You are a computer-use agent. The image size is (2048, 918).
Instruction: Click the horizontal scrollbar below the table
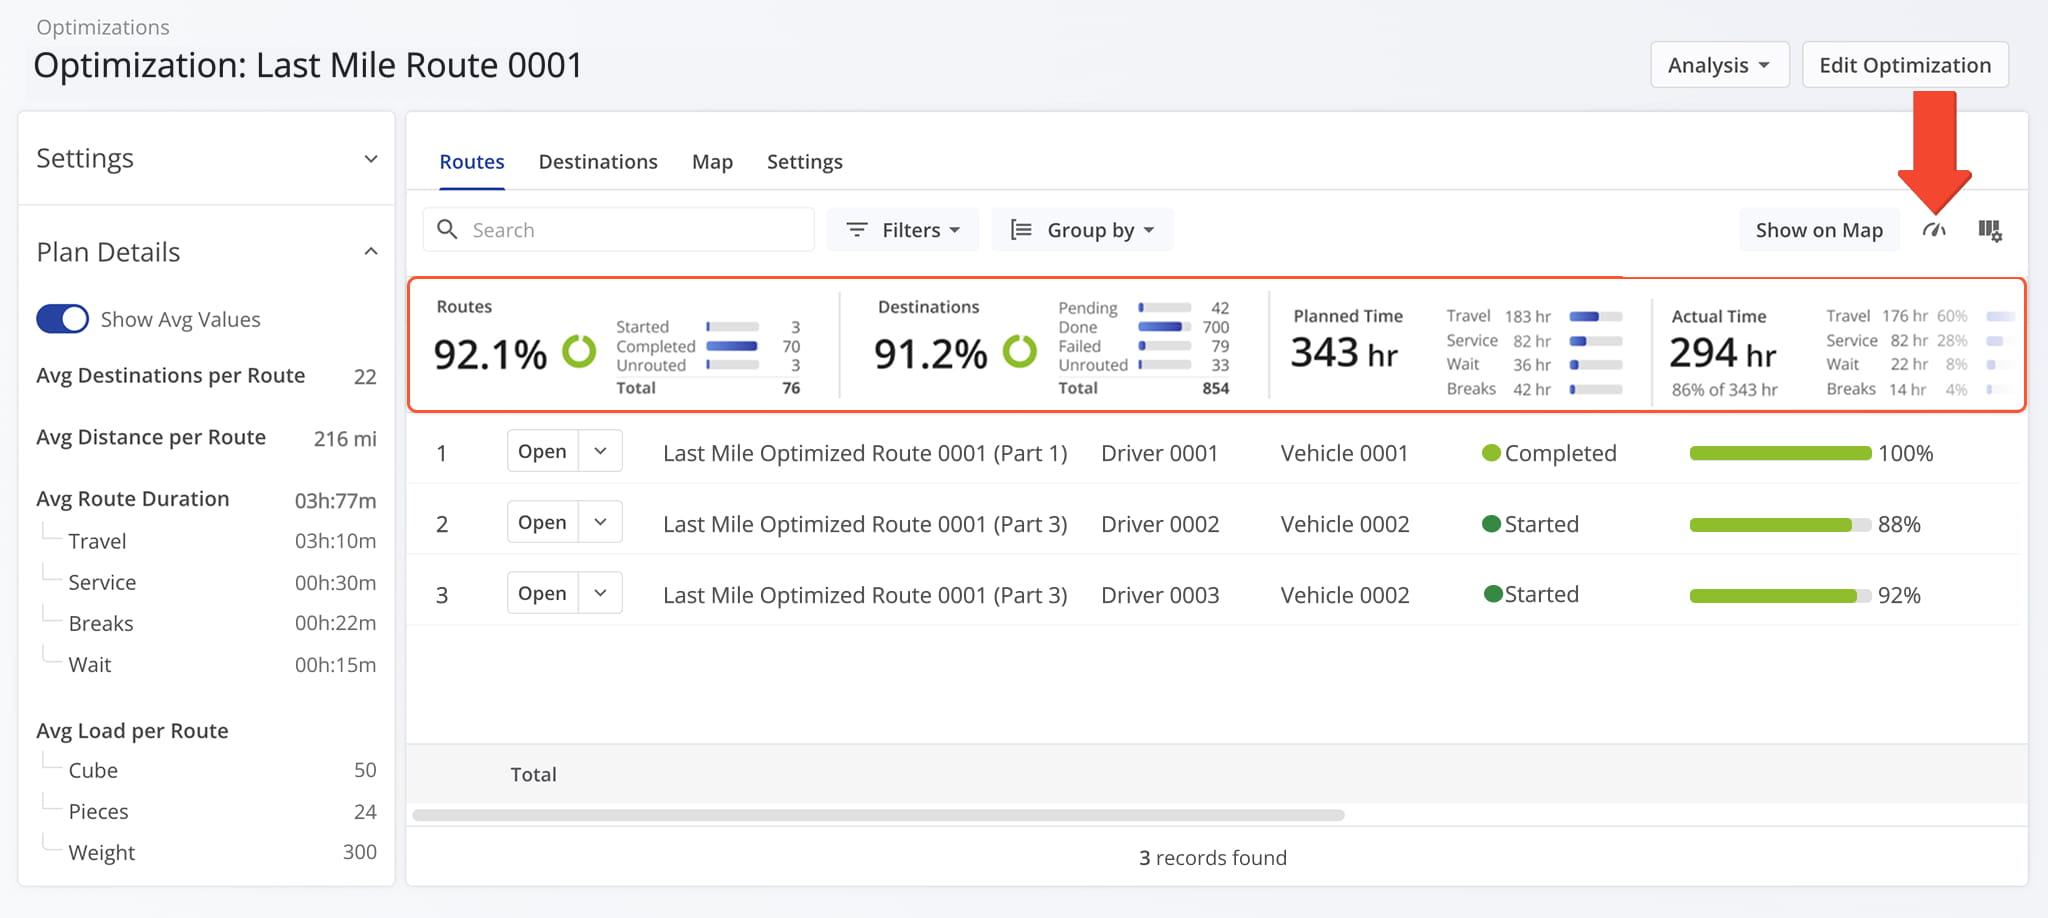point(878,815)
